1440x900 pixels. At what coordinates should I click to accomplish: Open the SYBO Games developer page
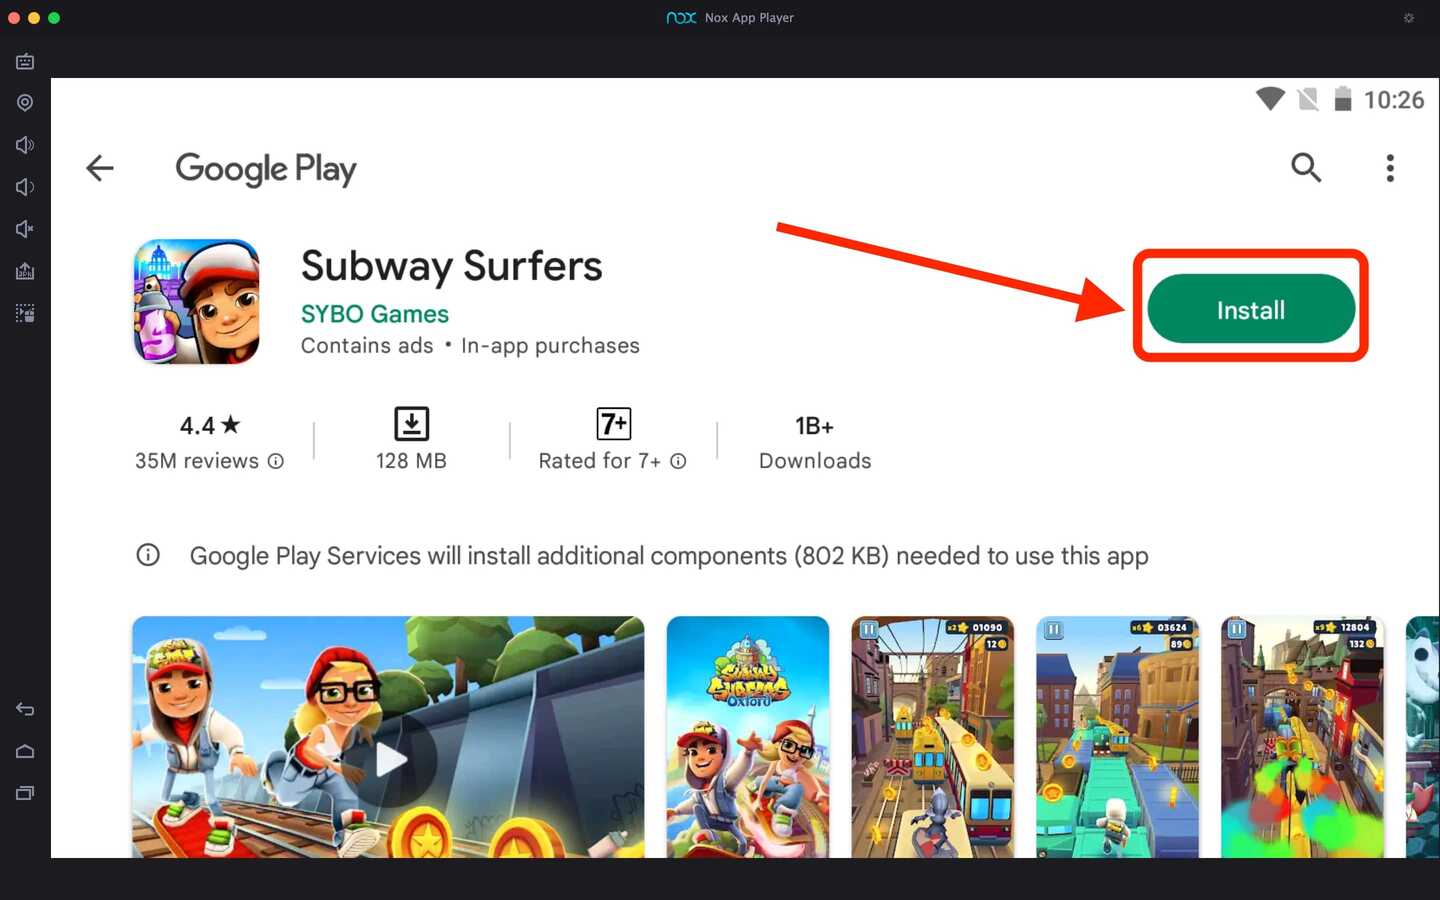375,314
